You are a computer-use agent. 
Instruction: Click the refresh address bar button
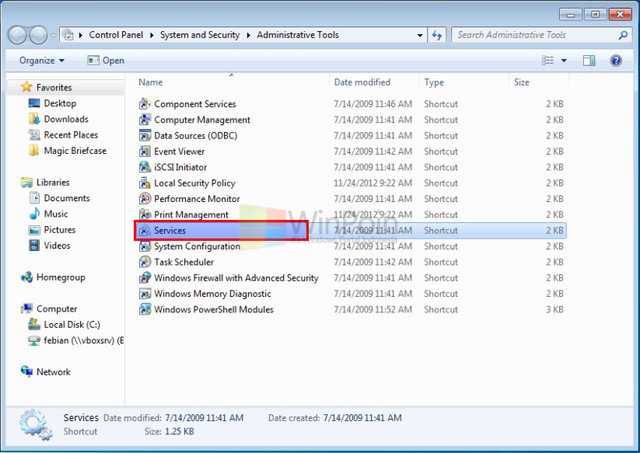tap(437, 35)
